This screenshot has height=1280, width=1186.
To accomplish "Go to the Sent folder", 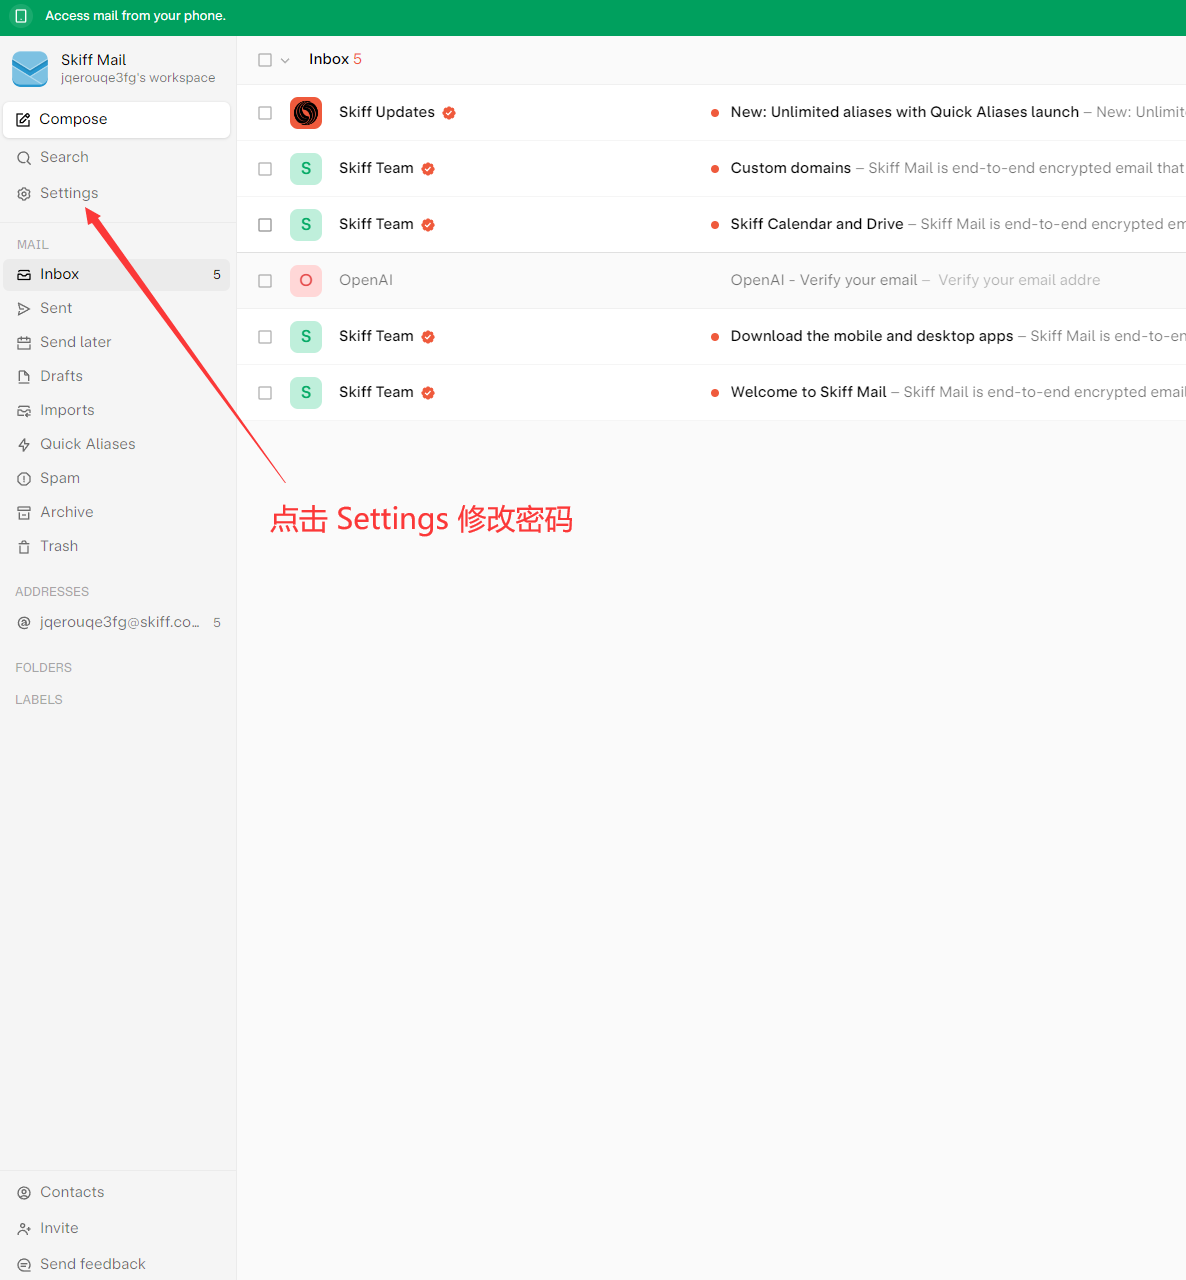I will click(117, 309).
